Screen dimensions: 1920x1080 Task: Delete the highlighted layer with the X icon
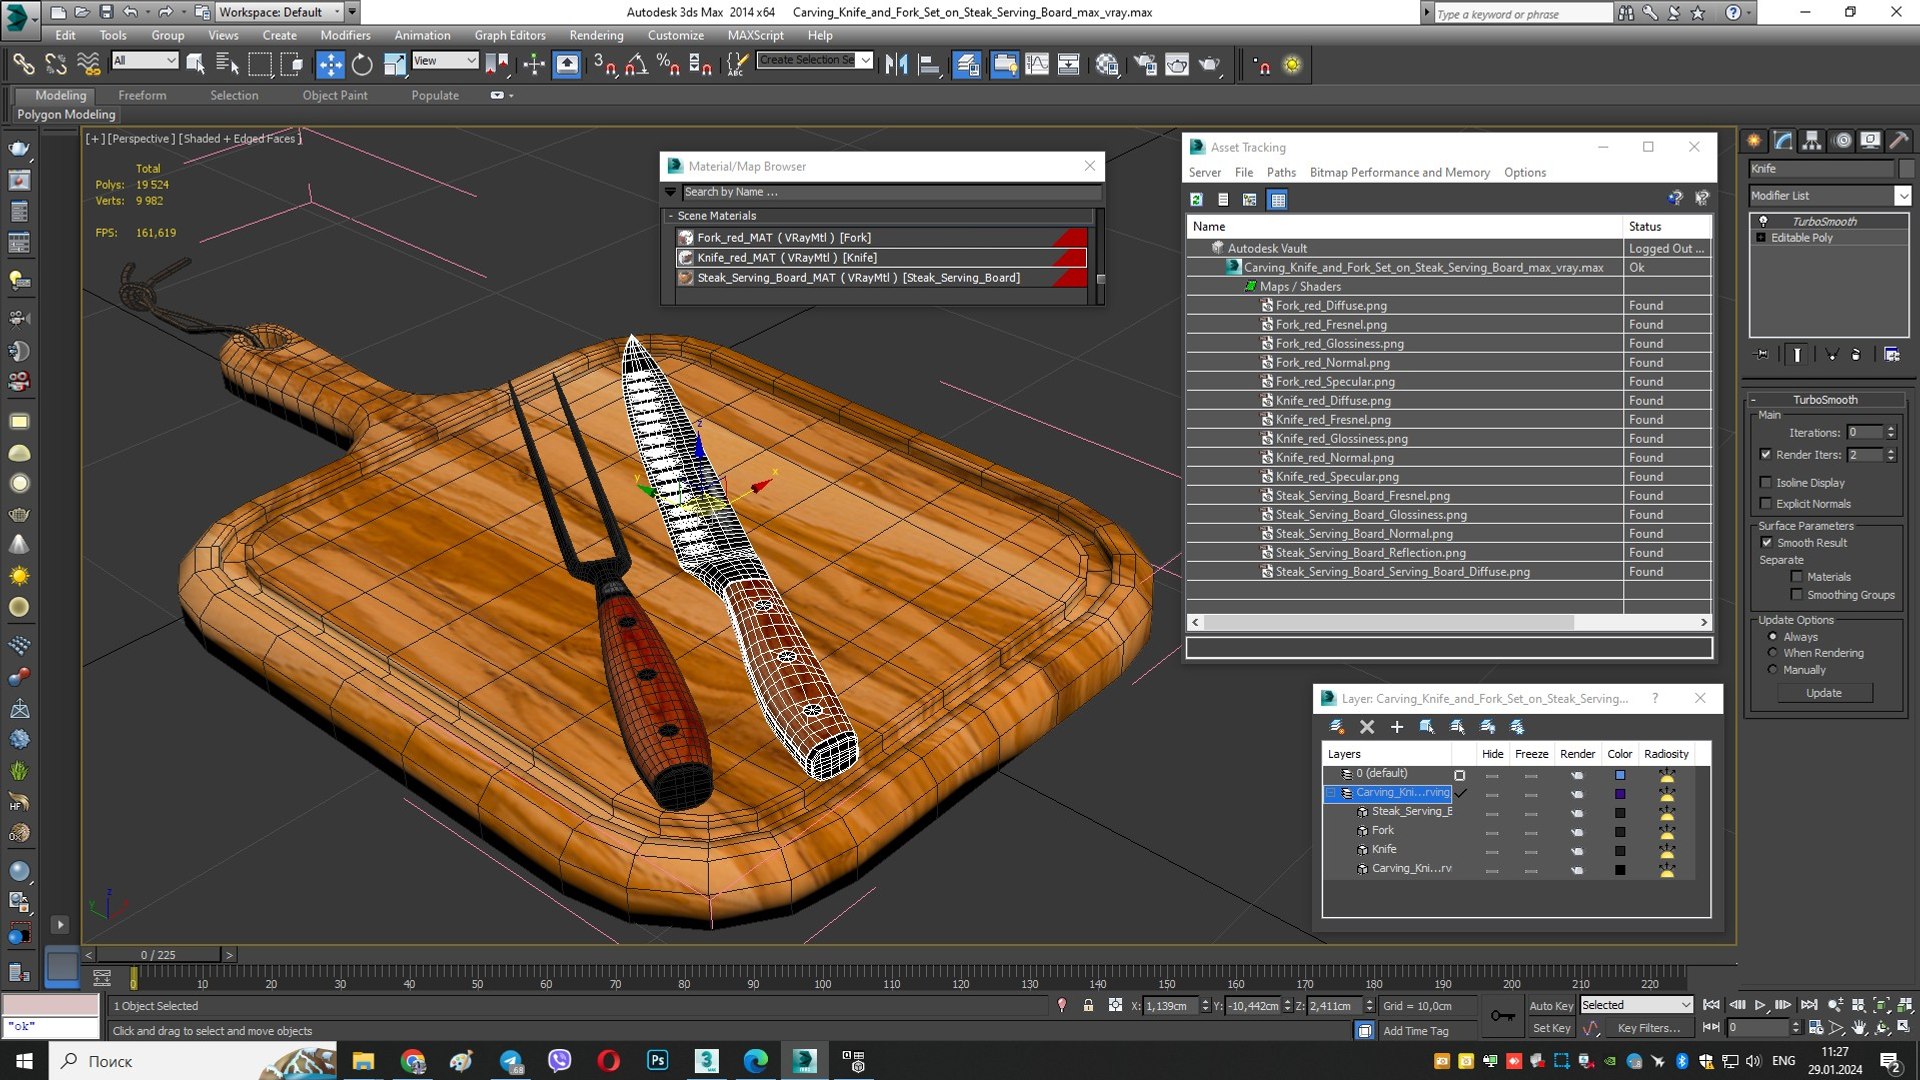click(1367, 727)
